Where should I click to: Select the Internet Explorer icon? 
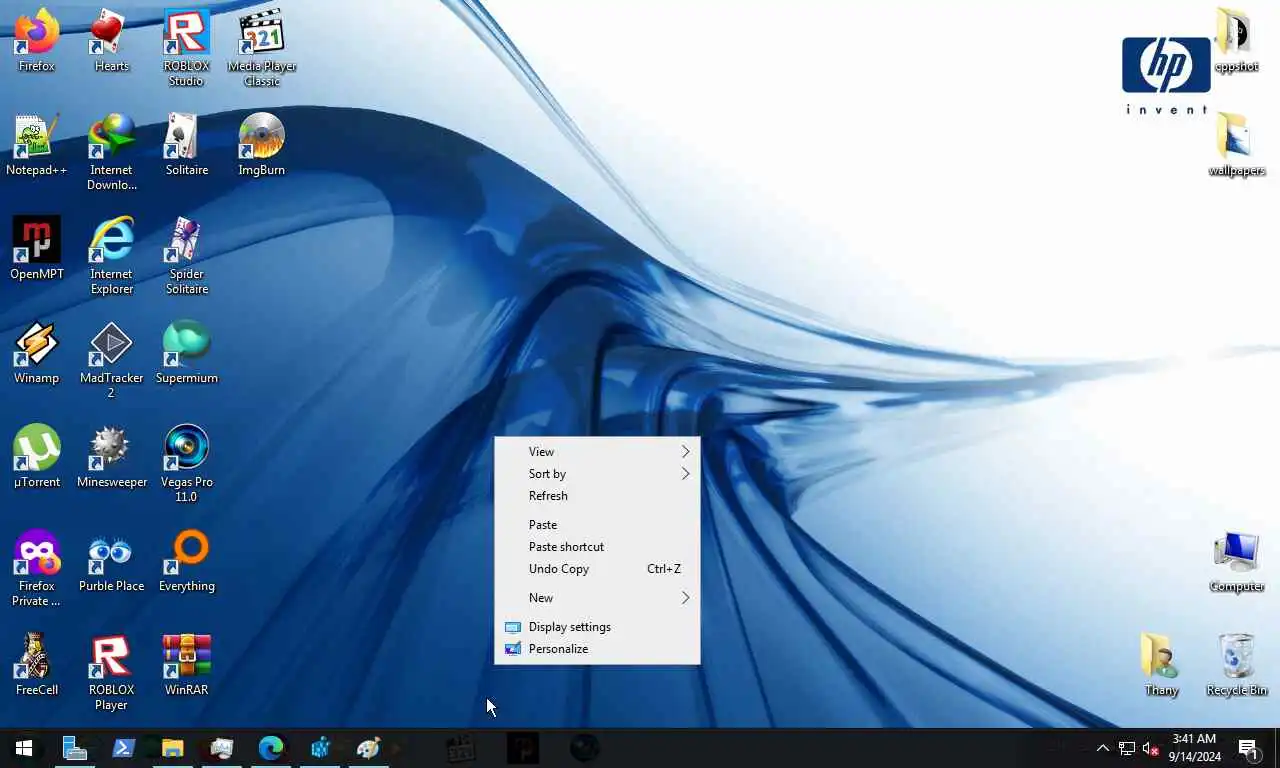coord(111,257)
